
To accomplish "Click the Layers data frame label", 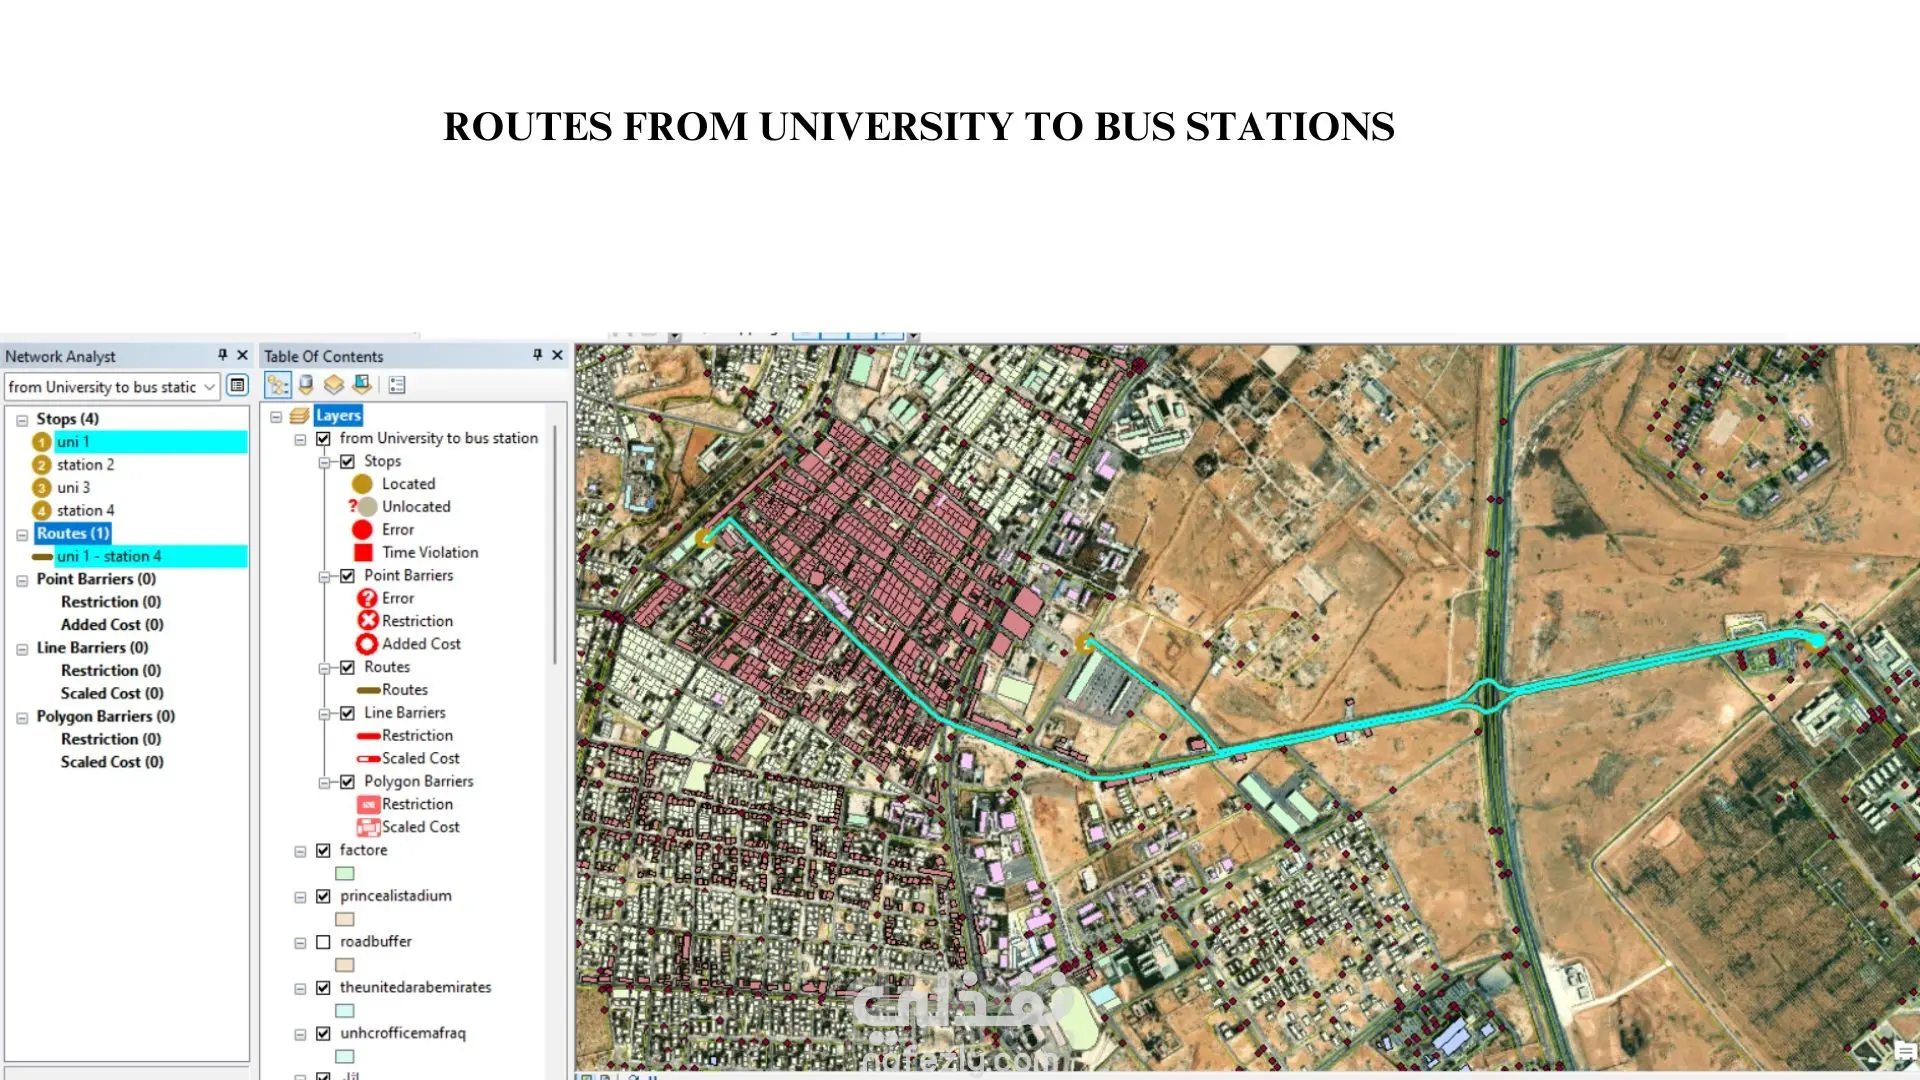I will pos(338,416).
